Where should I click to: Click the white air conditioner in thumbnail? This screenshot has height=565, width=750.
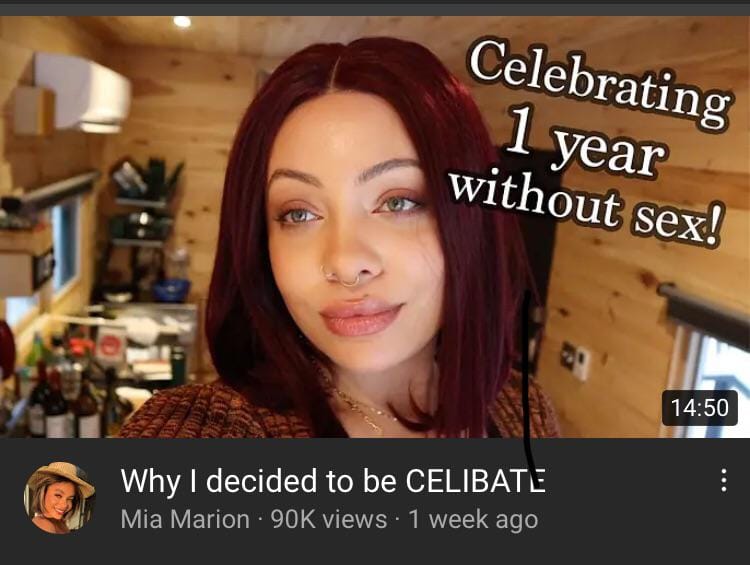click(81, 93)
